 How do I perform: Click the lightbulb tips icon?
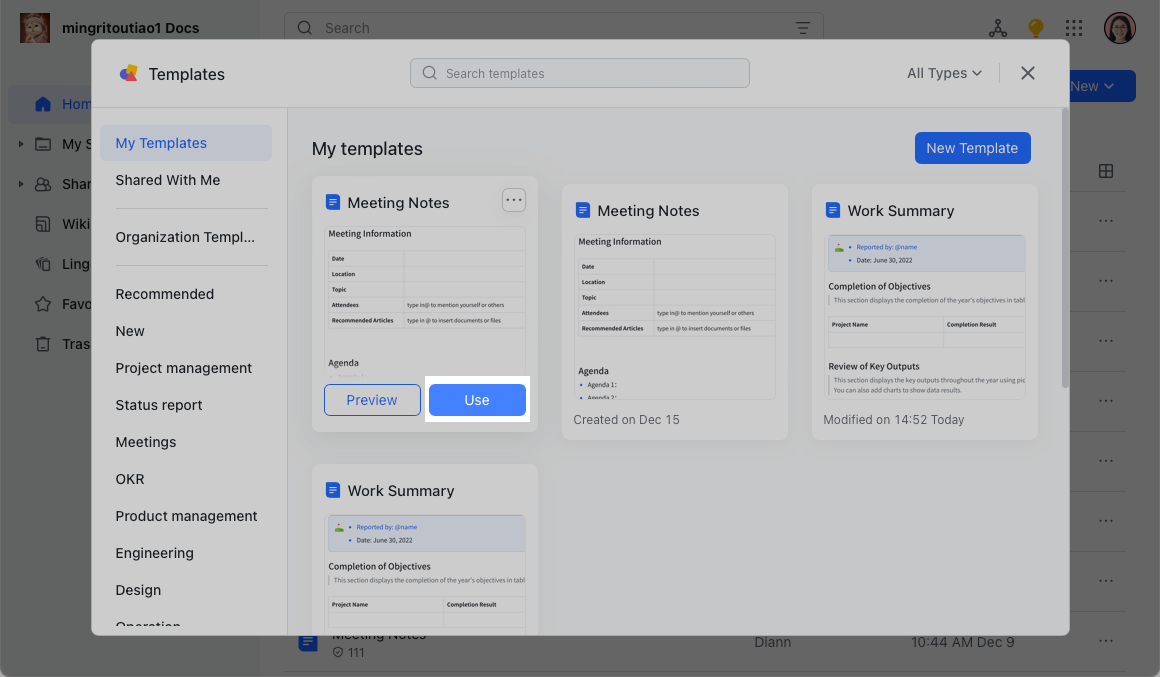pyautogui.click(x=1035, y=28)
